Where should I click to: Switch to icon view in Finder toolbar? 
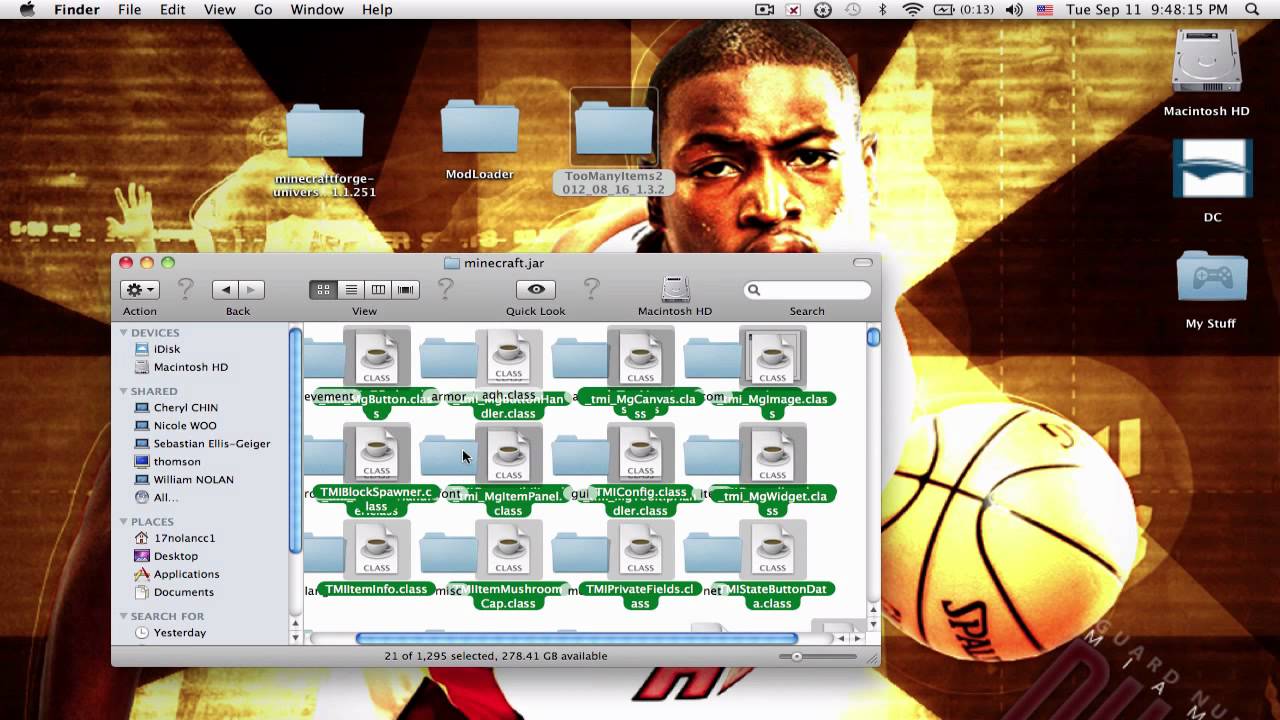coord(323,289)
